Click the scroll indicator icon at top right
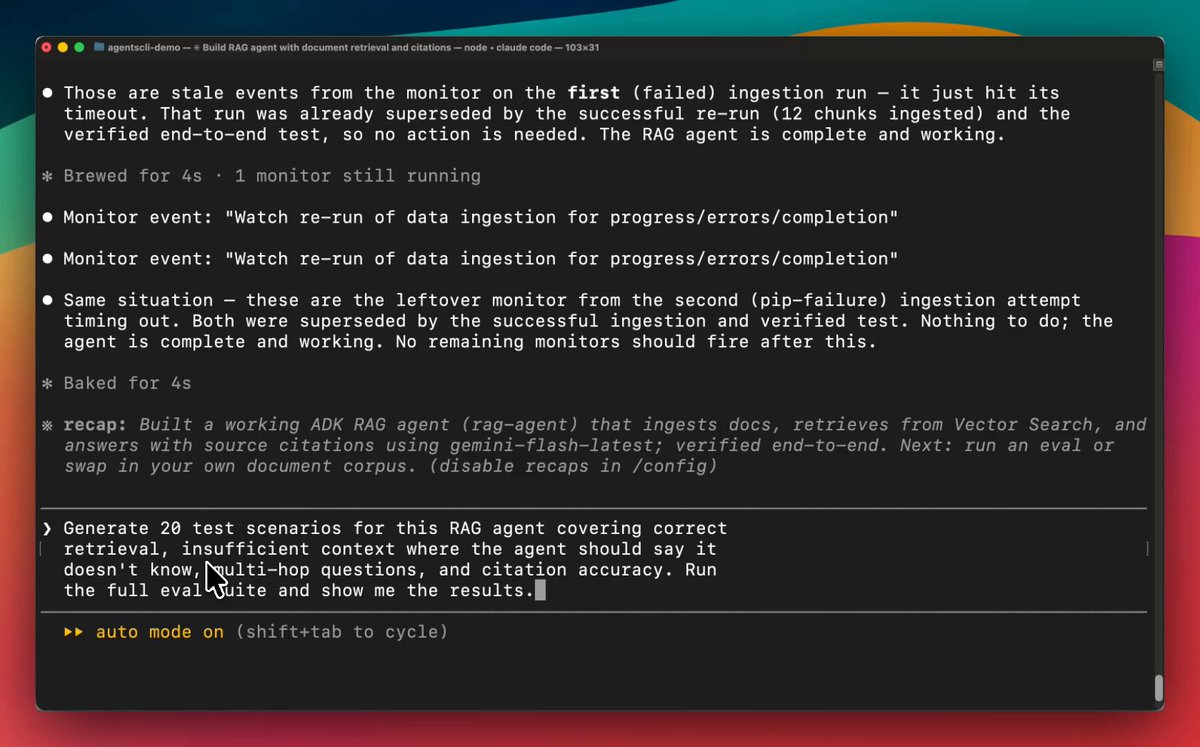 pos(1158,64)
